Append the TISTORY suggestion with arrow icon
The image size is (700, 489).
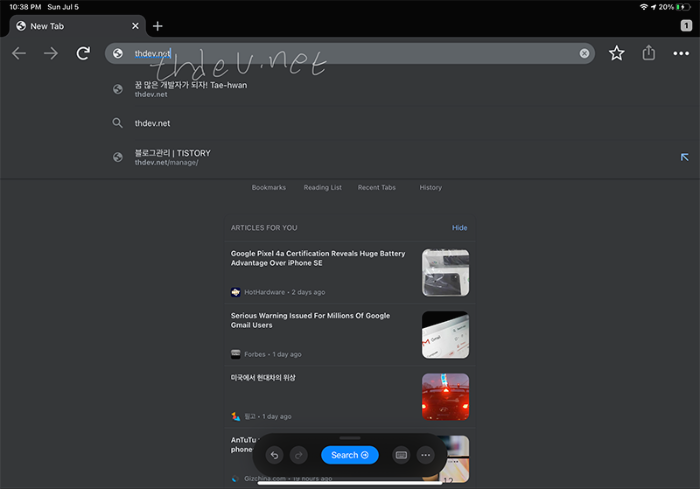(684, 157)
